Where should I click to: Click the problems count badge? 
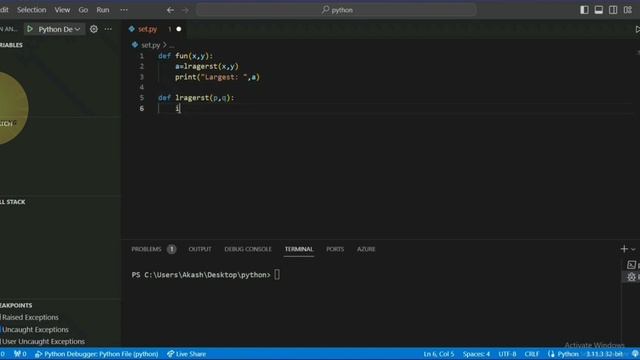click(x=171, y=249)
